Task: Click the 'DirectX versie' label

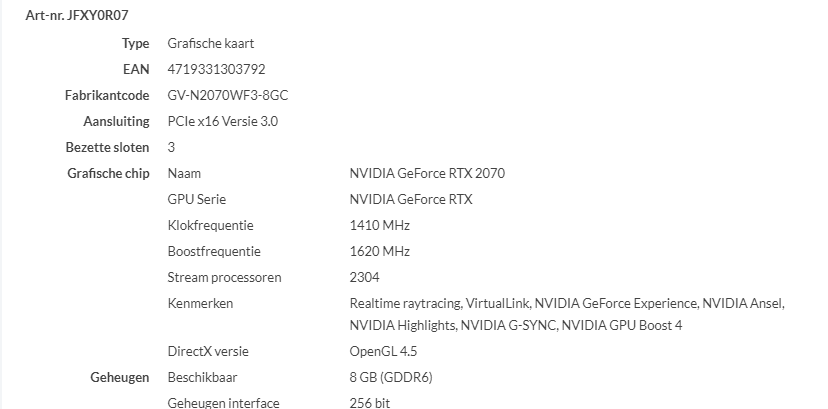Action: [x=208, y=351]
